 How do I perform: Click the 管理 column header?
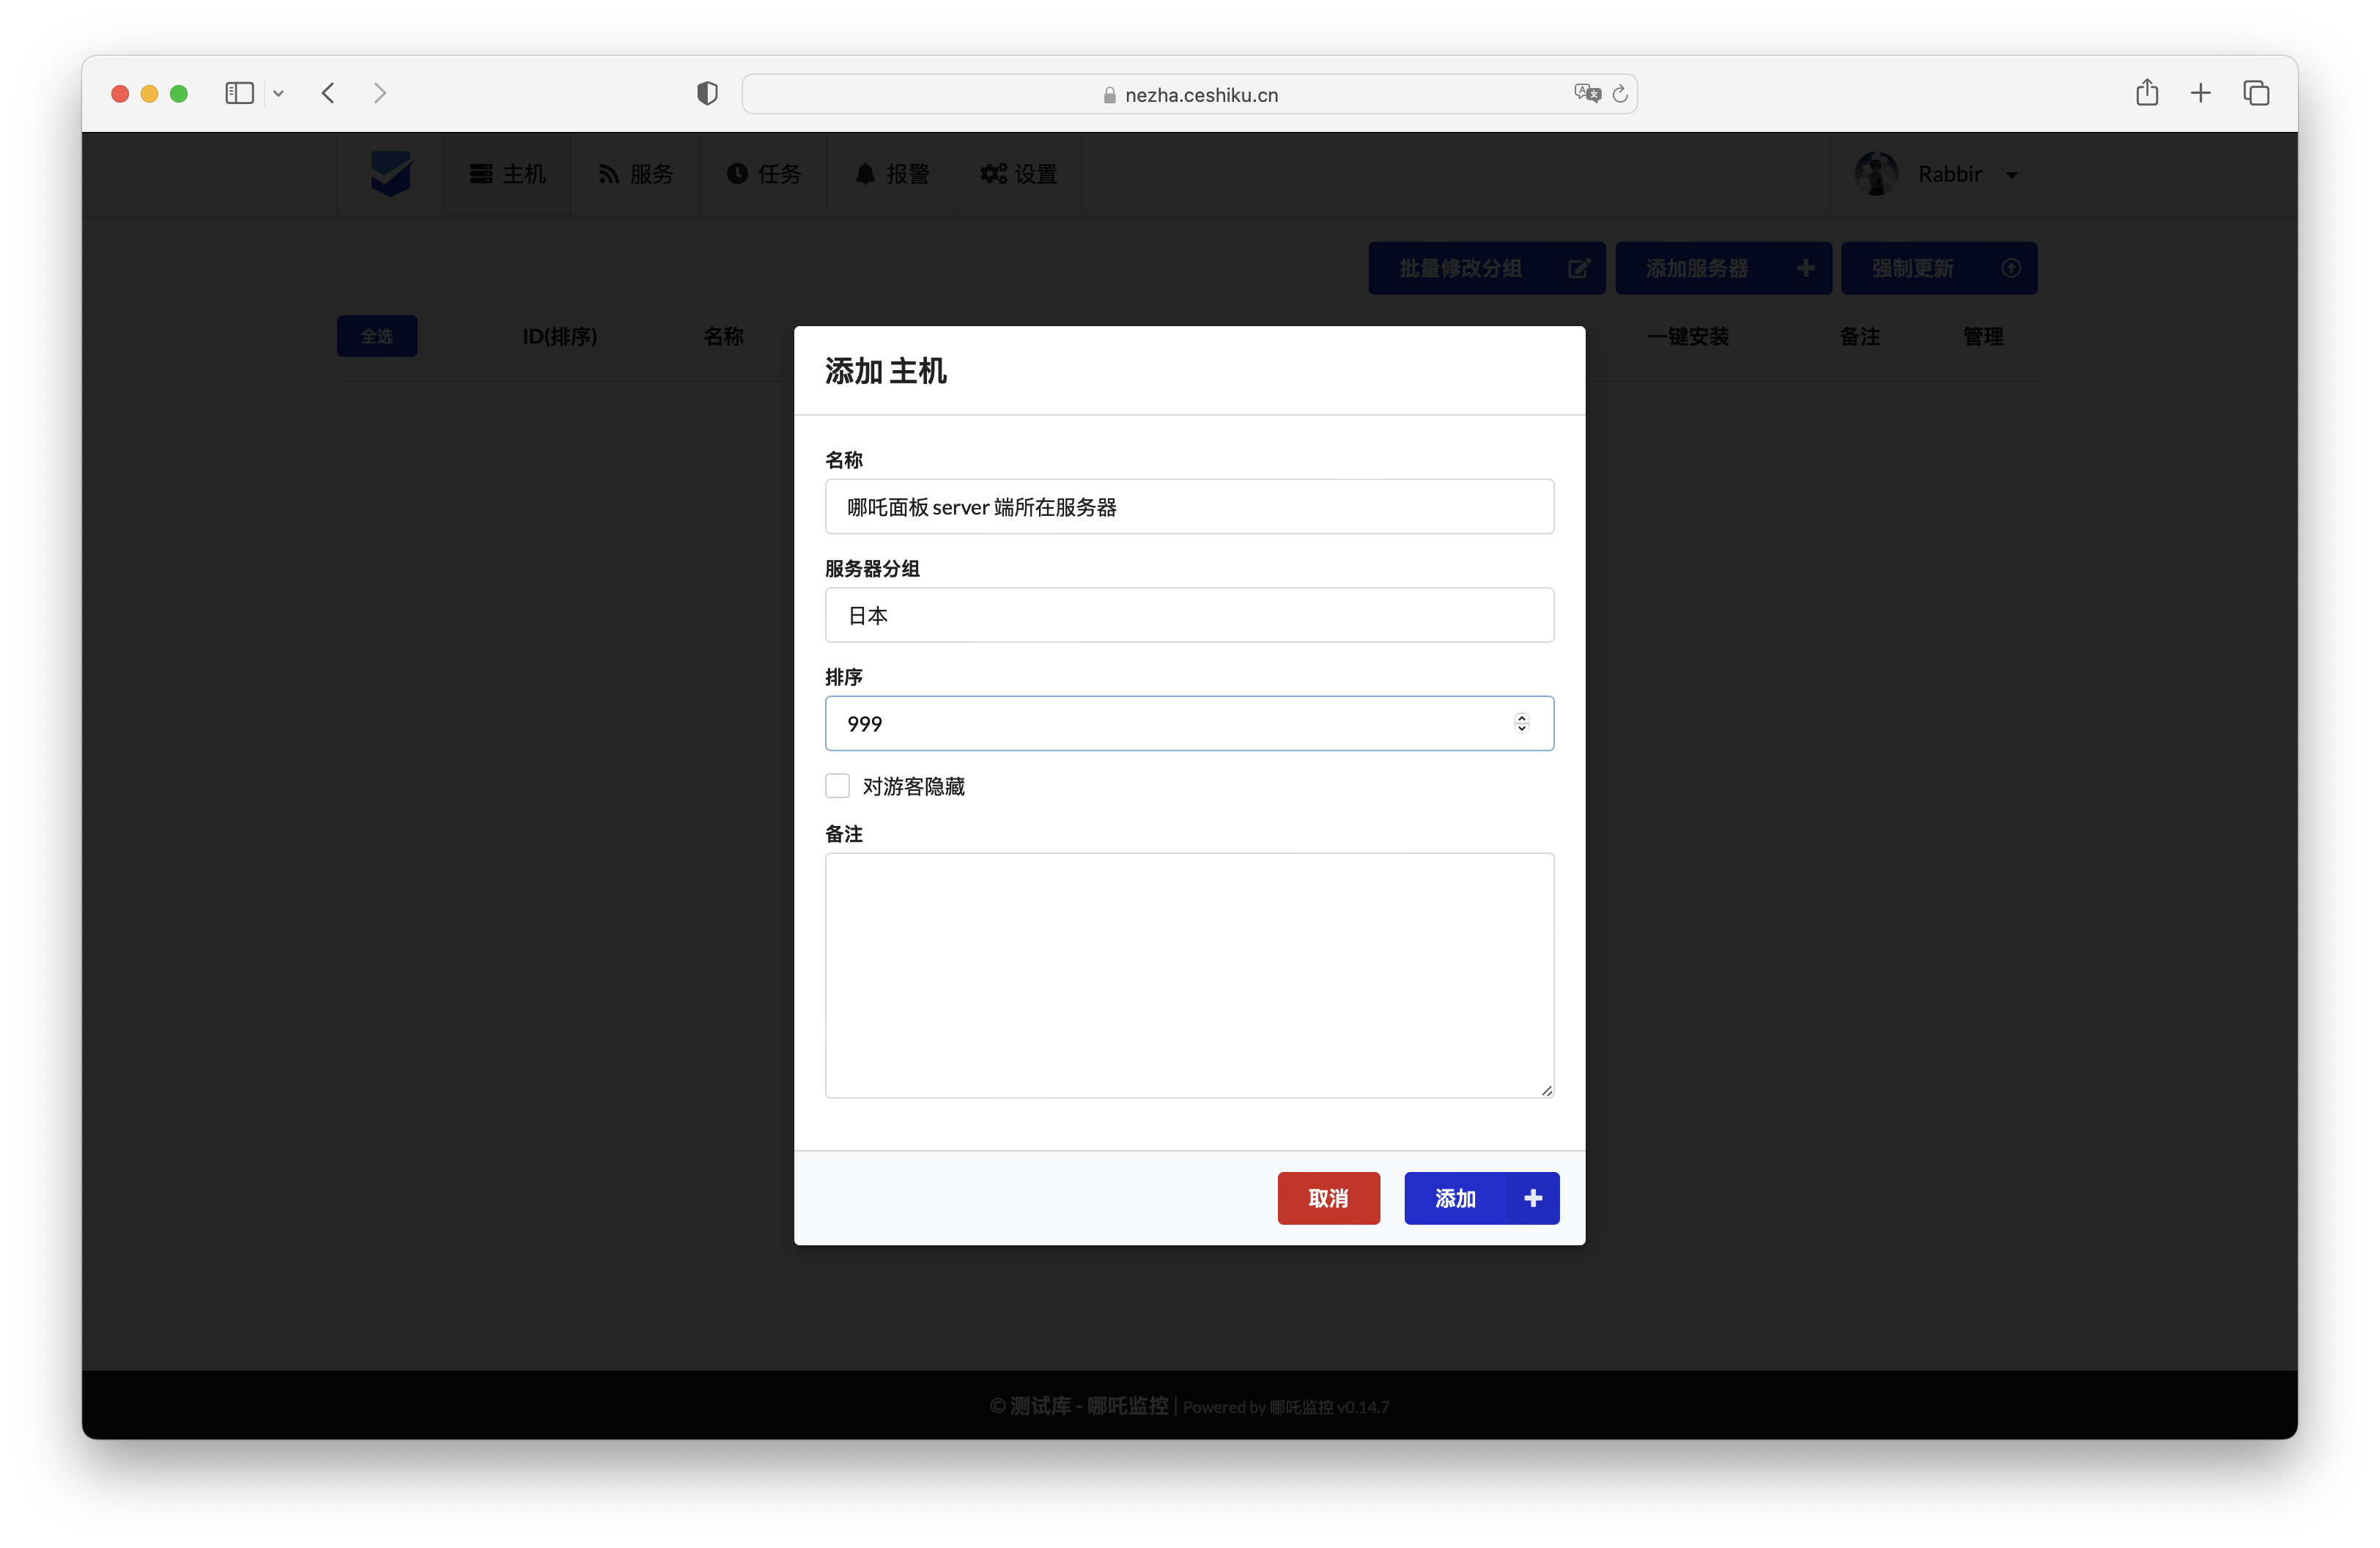1983,336
